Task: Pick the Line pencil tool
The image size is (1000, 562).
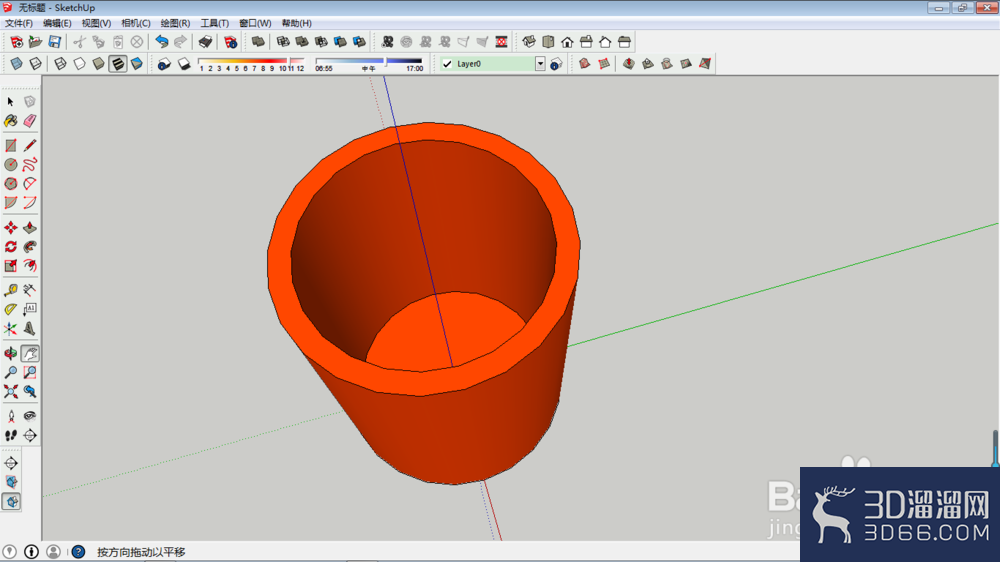Action: pos(30,146)
